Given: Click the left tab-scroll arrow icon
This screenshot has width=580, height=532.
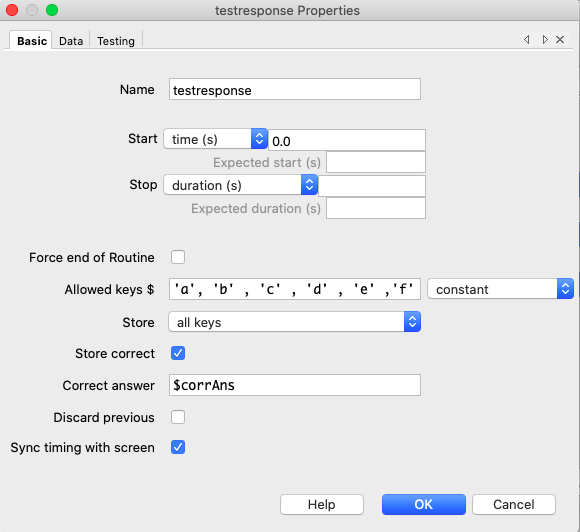Looking at the screenshot, I should coord(527,39).
